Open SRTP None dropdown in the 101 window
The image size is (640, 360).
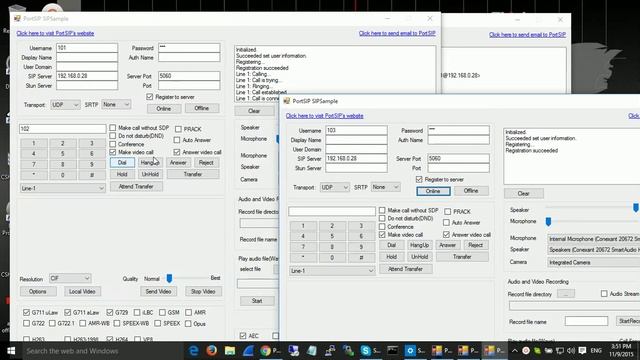click(x=116, y=104)
